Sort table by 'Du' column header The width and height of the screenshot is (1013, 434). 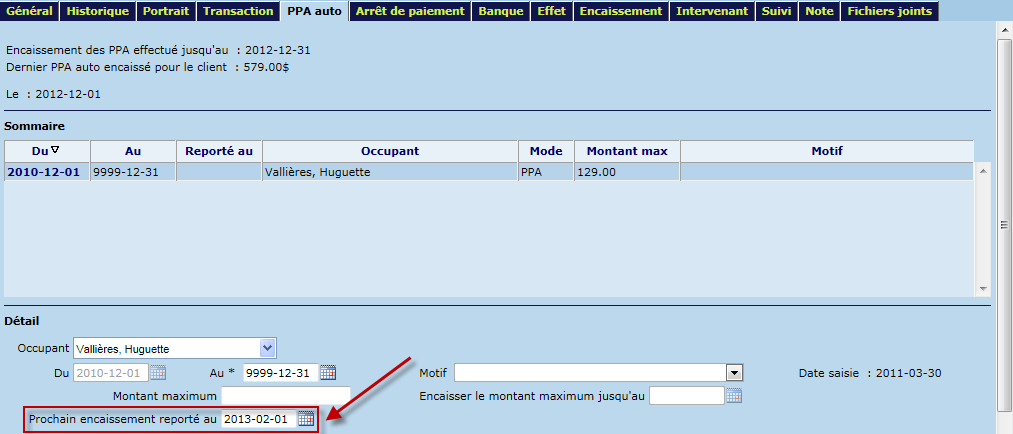46,151
